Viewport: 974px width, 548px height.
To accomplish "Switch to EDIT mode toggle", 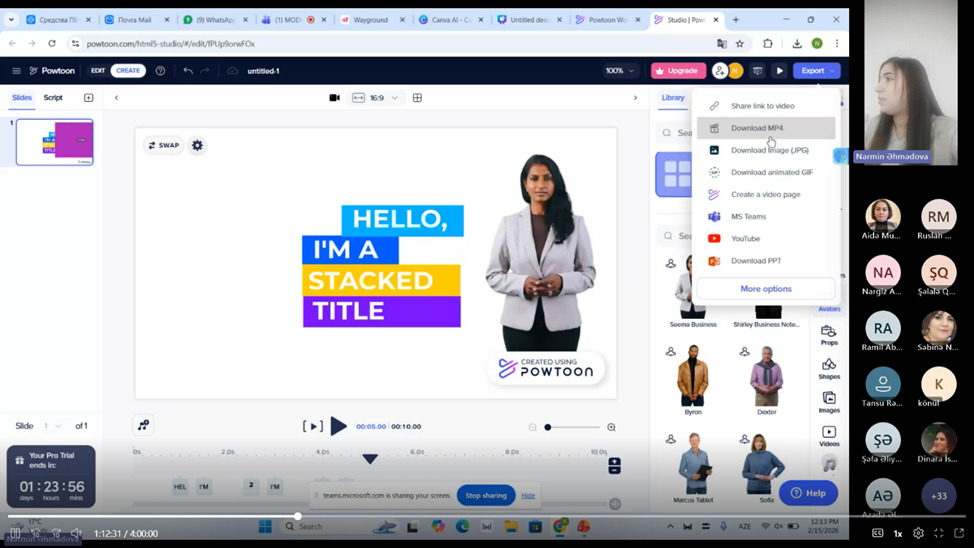I will (x=98, y=71).
